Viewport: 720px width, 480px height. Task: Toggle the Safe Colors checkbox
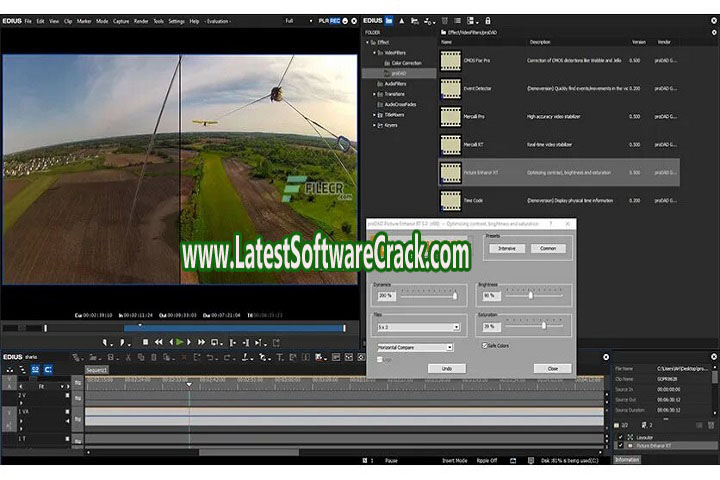(x=485, y=346)
